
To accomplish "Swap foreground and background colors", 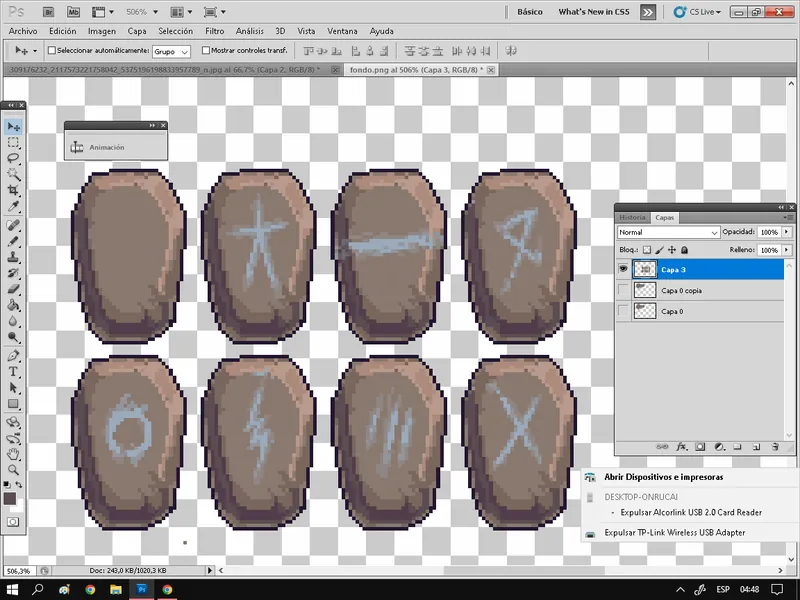I will (x=19, y=484).
